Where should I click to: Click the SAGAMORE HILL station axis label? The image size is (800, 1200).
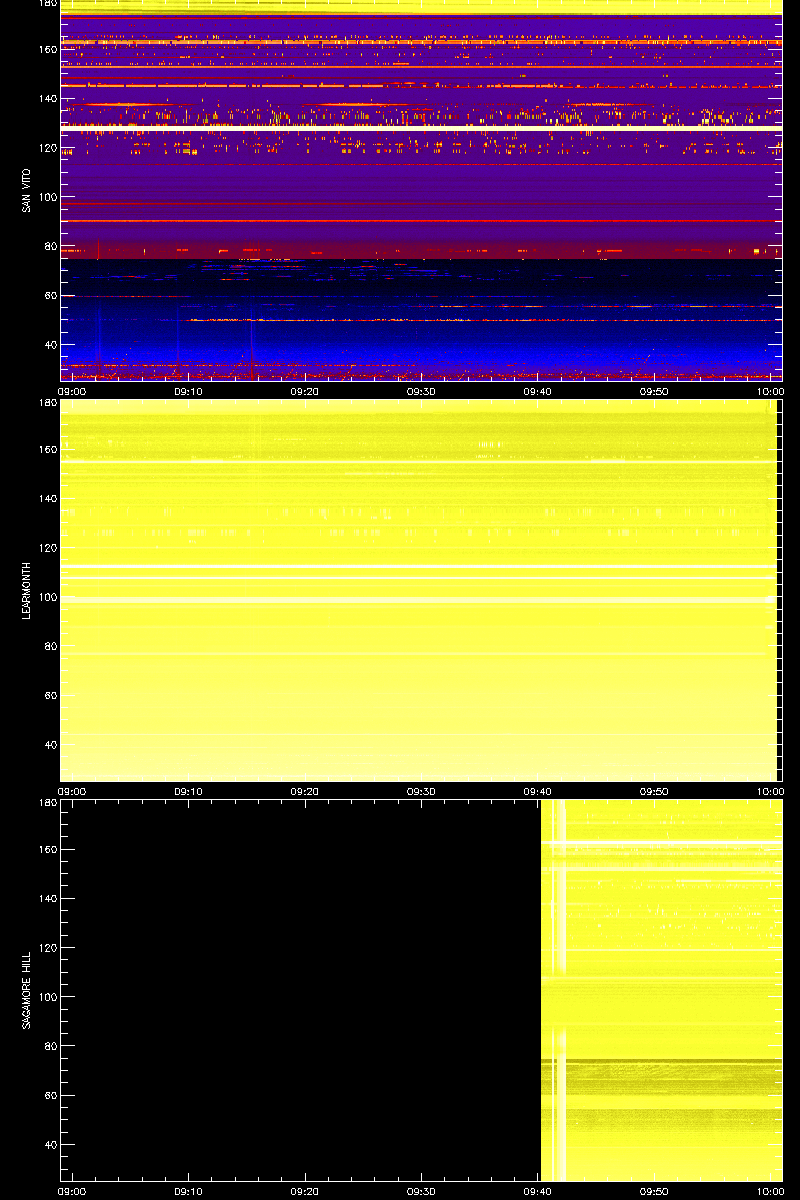click(28, 989)
